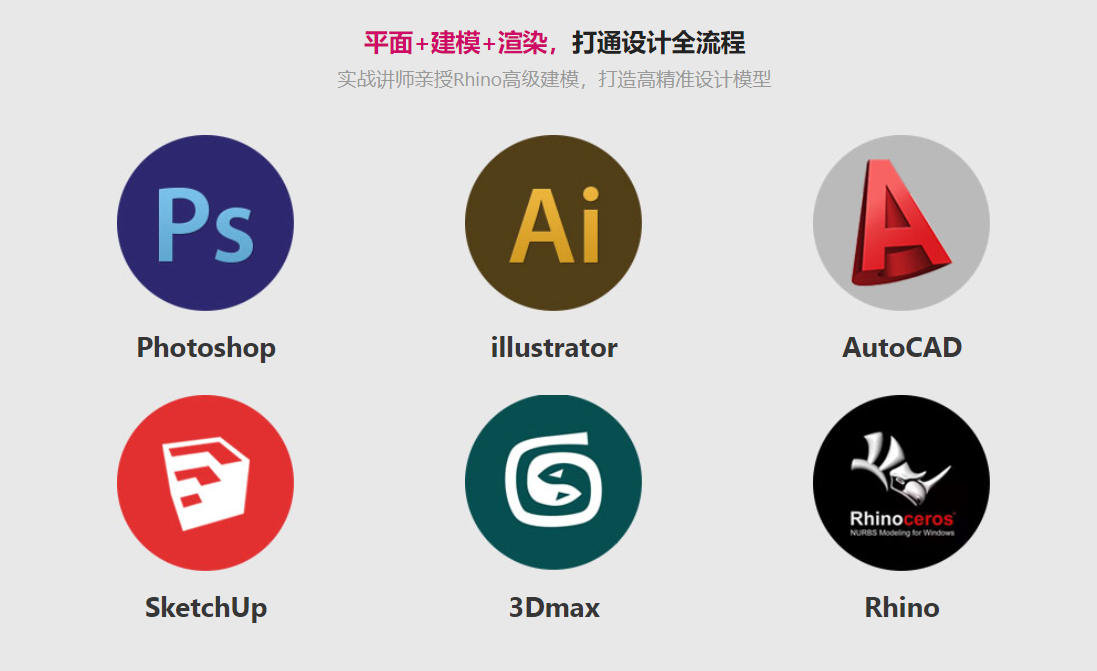Viewport: 1097px width, 671px height.
Task: Click the Photoshop Ps circular icon
Action: tap(205, 223)
